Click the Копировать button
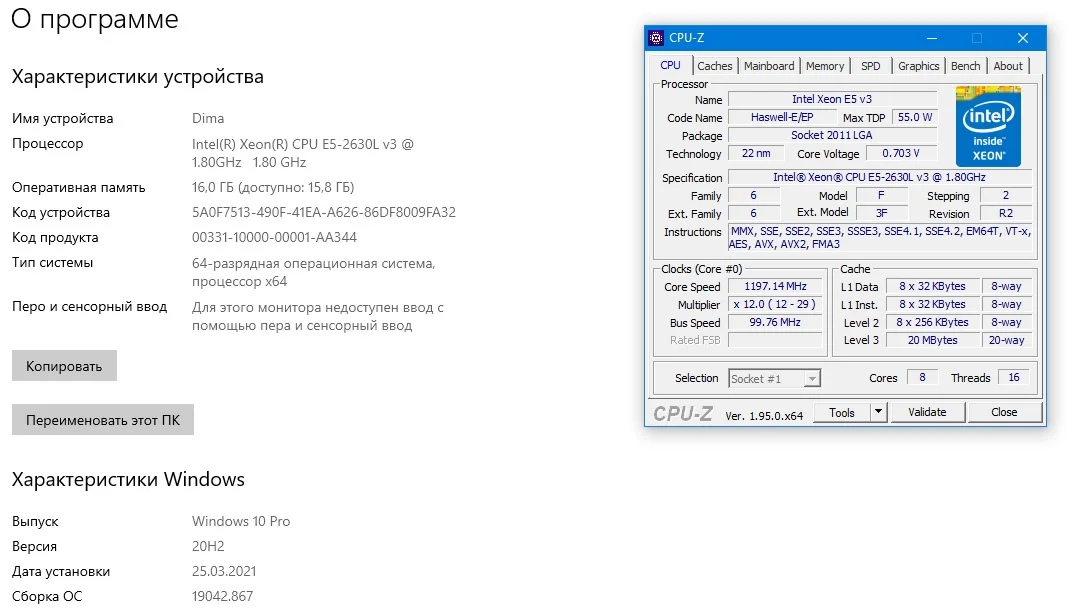The image size is (1077, 608). pos(64,365)
